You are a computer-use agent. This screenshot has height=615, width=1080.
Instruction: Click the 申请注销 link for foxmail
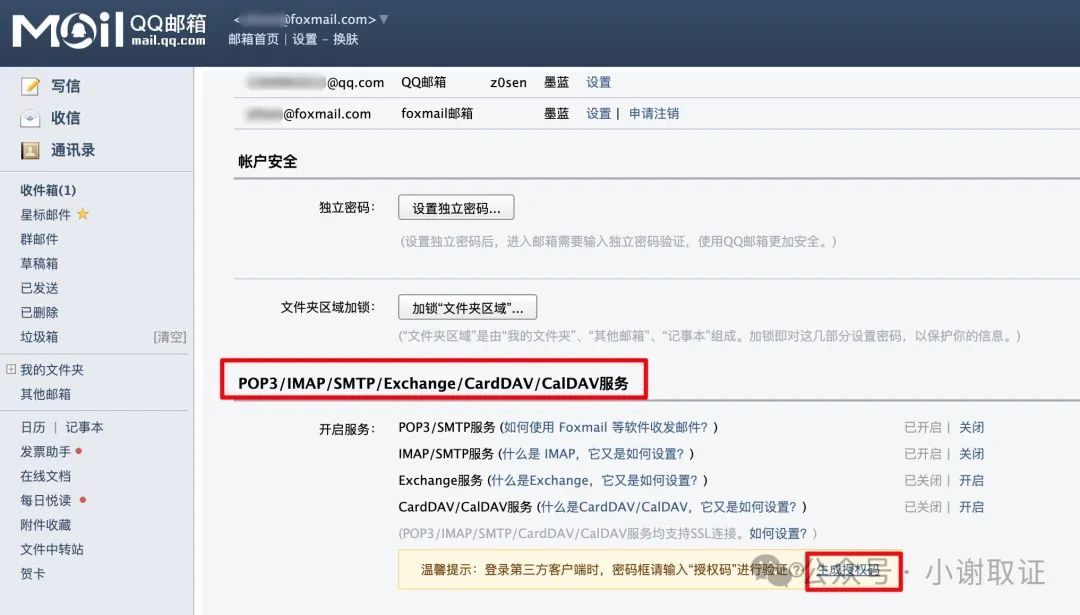click(654, 114)
